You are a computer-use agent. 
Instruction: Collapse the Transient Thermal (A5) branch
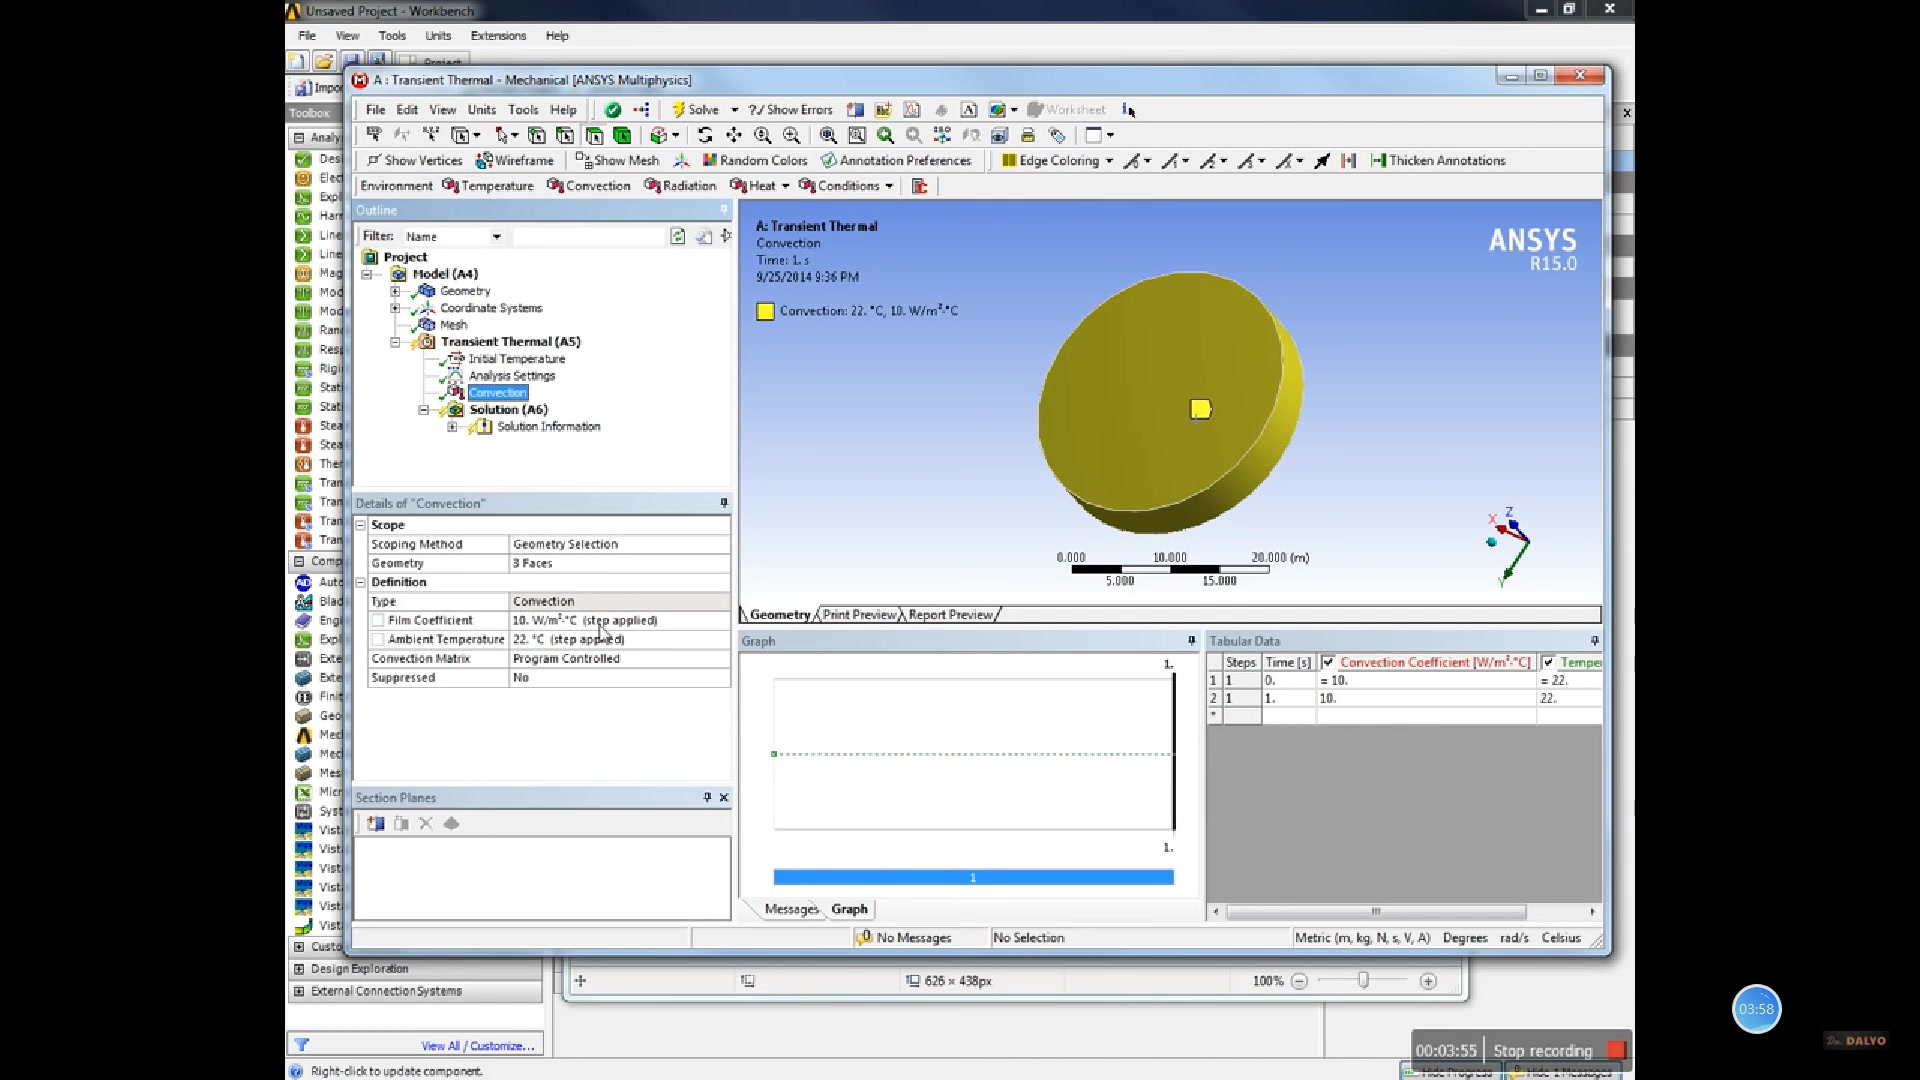coord(396,341)
